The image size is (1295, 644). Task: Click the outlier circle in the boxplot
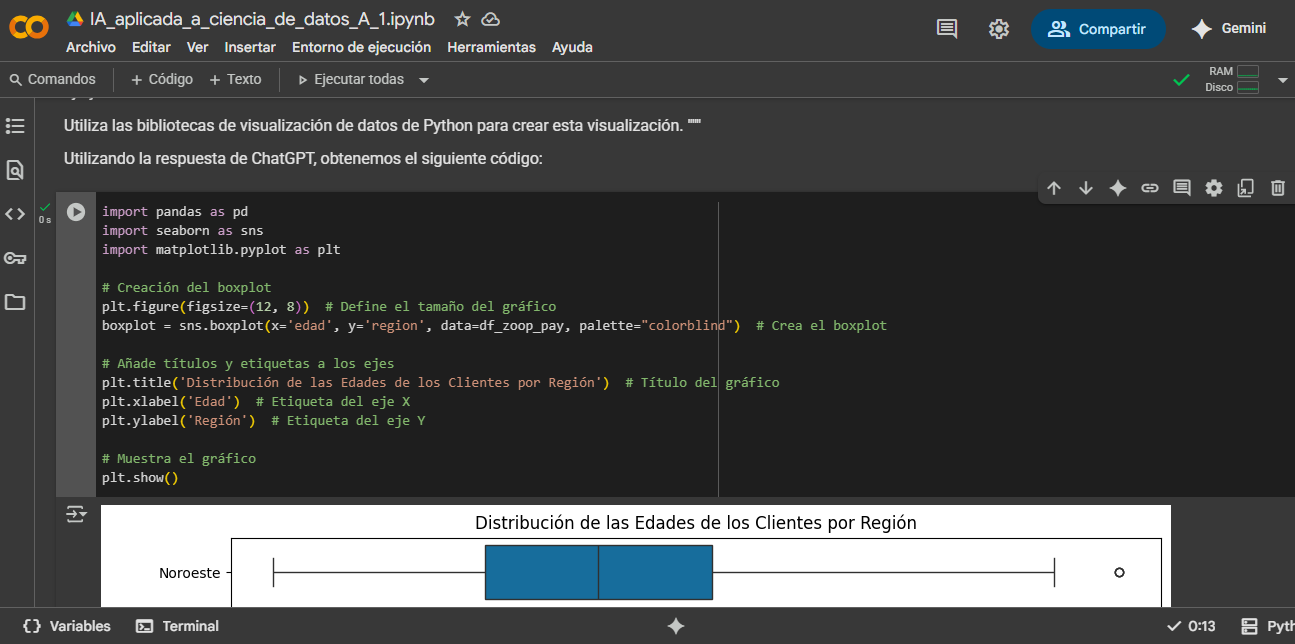pyautogui.click(x=1119, y=572)
